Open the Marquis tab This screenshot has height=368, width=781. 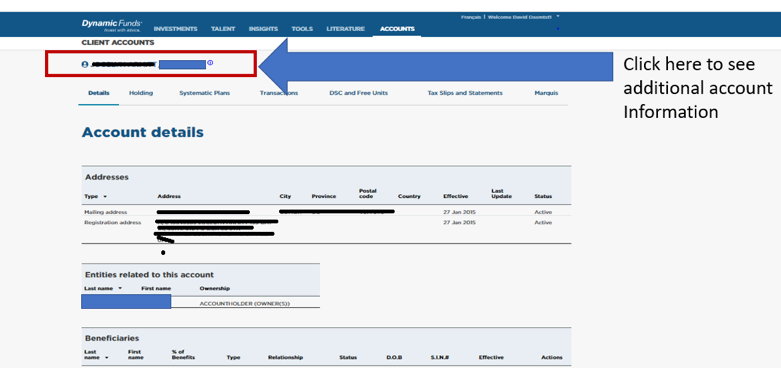(546, 93)
